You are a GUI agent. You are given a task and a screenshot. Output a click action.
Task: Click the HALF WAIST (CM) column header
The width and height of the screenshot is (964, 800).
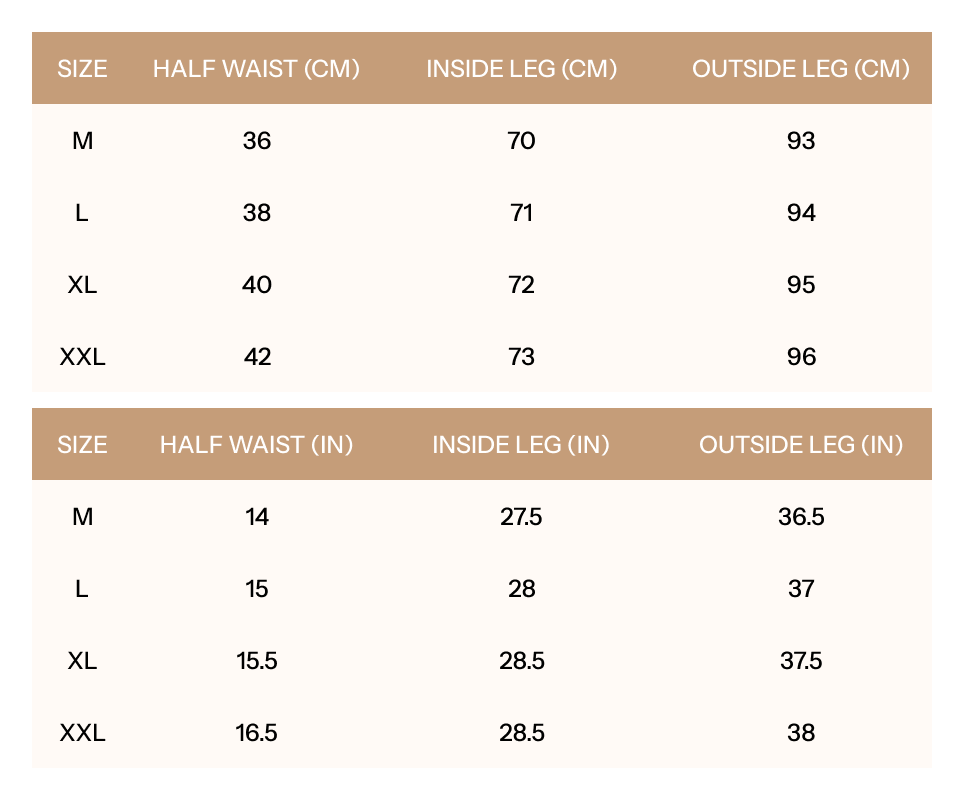point(256,69)
